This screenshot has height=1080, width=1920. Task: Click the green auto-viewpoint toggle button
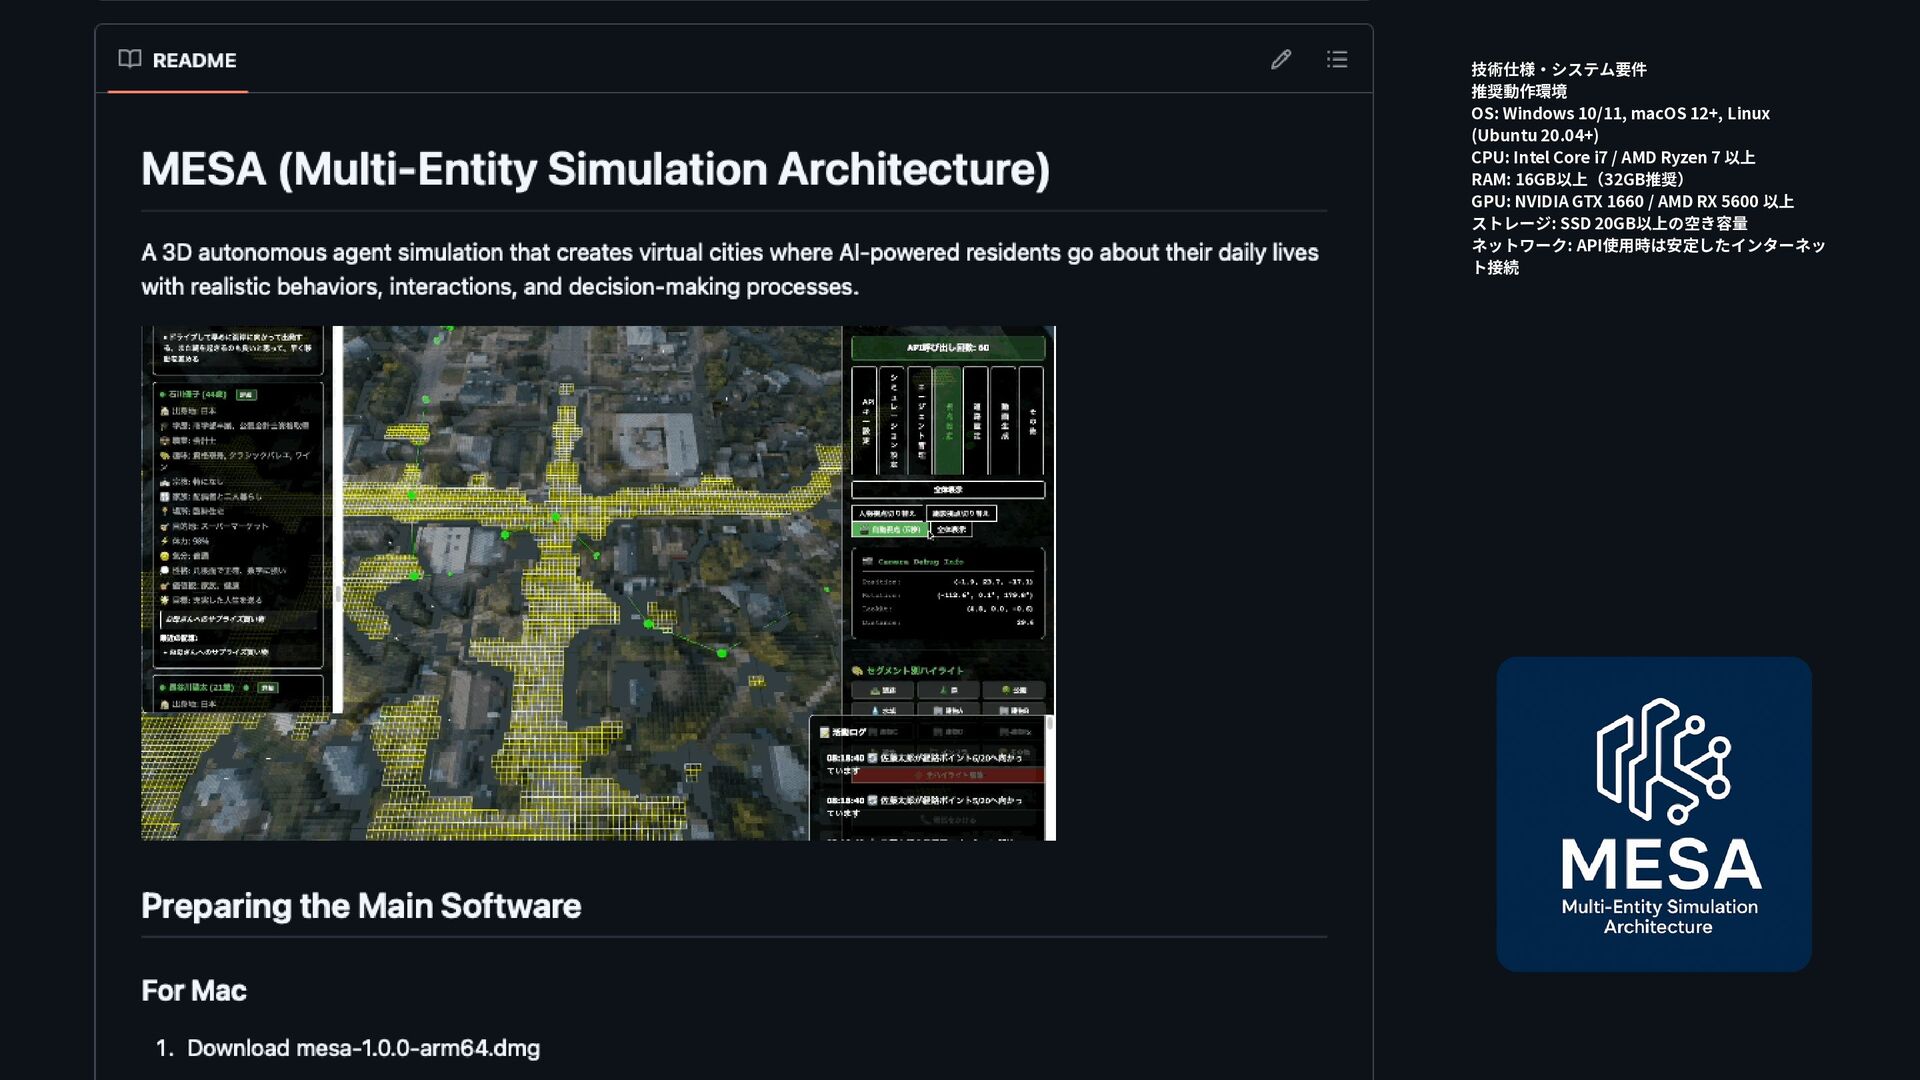888,529
